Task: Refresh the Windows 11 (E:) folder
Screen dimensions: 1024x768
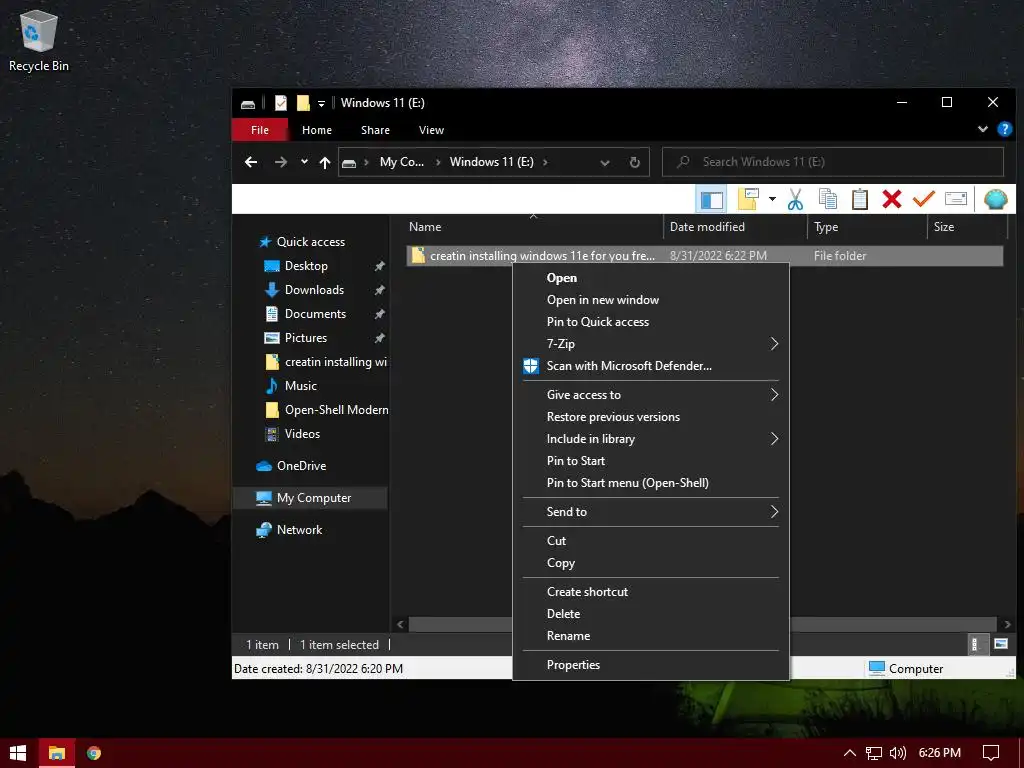Action: pyautogui.click(x=634, y=163)
